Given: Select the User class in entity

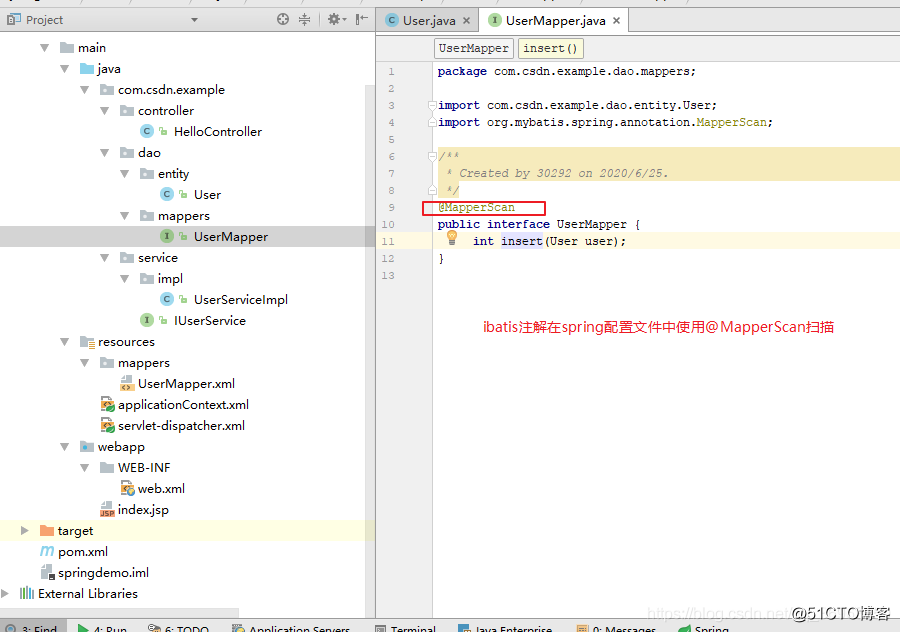Looking at the screenshot, I should [207, 195].
